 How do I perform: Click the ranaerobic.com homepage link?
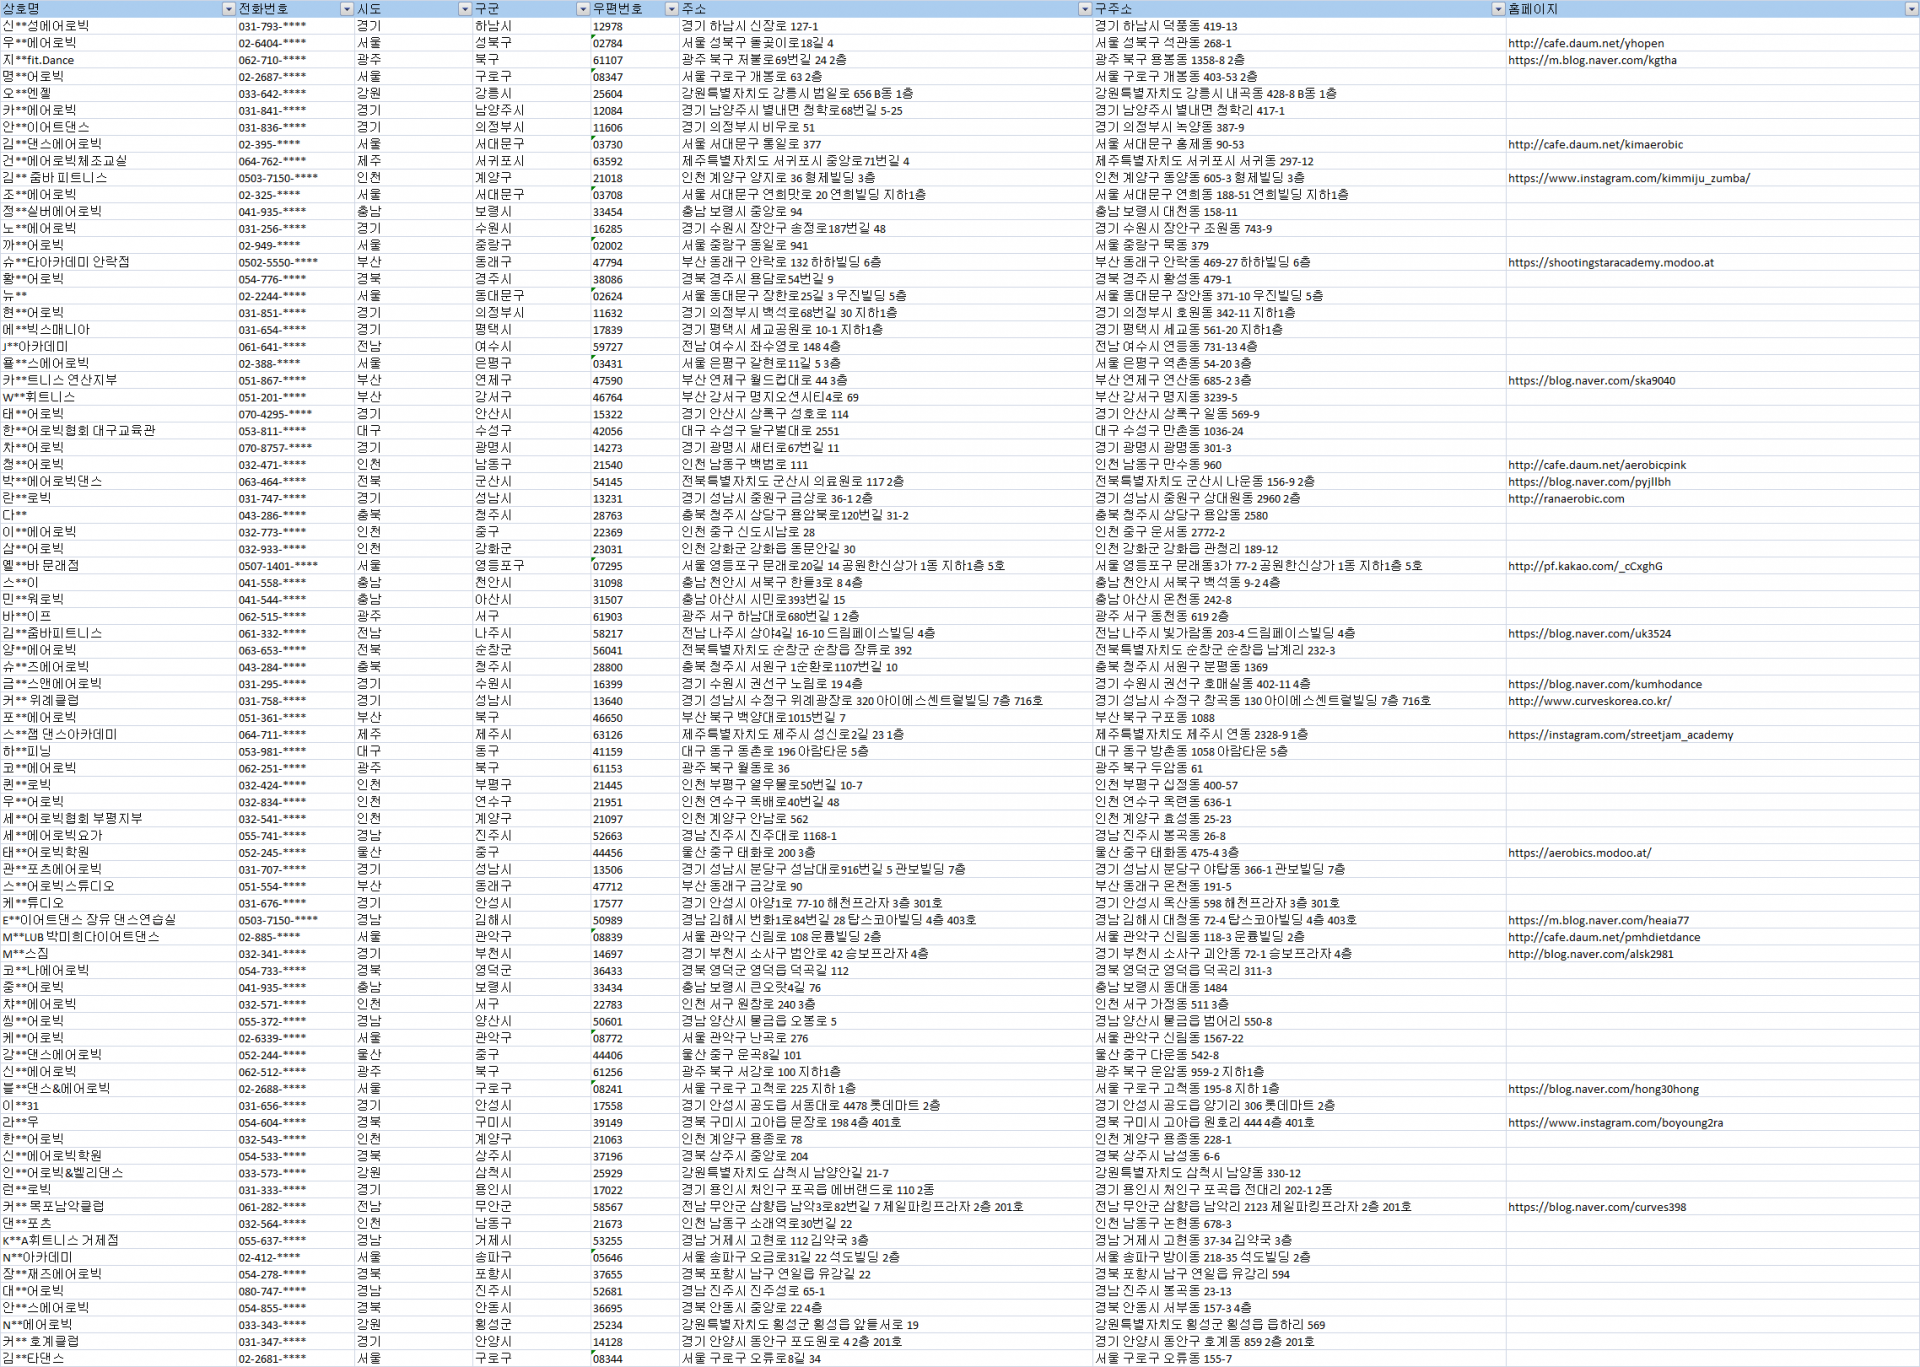click(1566, 499)
